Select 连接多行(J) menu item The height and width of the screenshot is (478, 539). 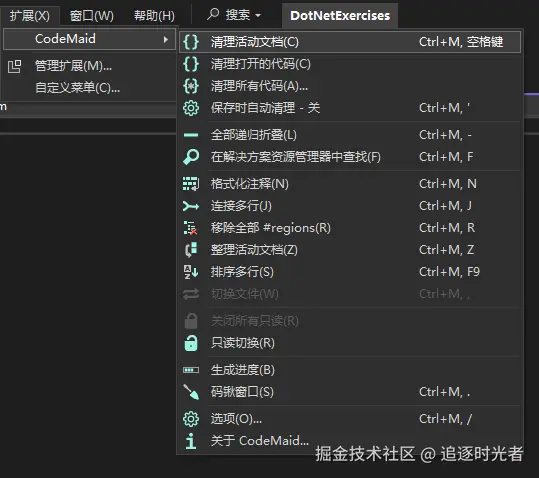tap(351, 206)
